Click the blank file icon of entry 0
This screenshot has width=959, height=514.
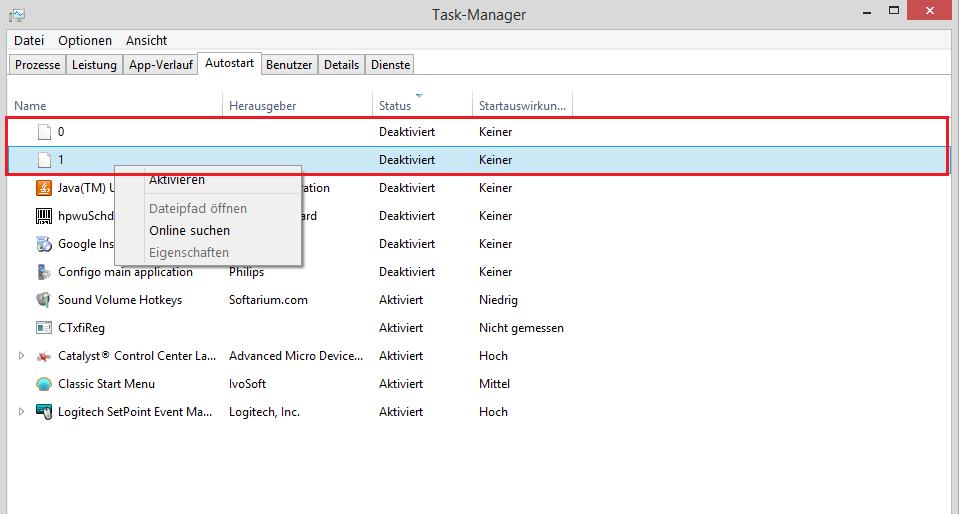pos(44,132)
